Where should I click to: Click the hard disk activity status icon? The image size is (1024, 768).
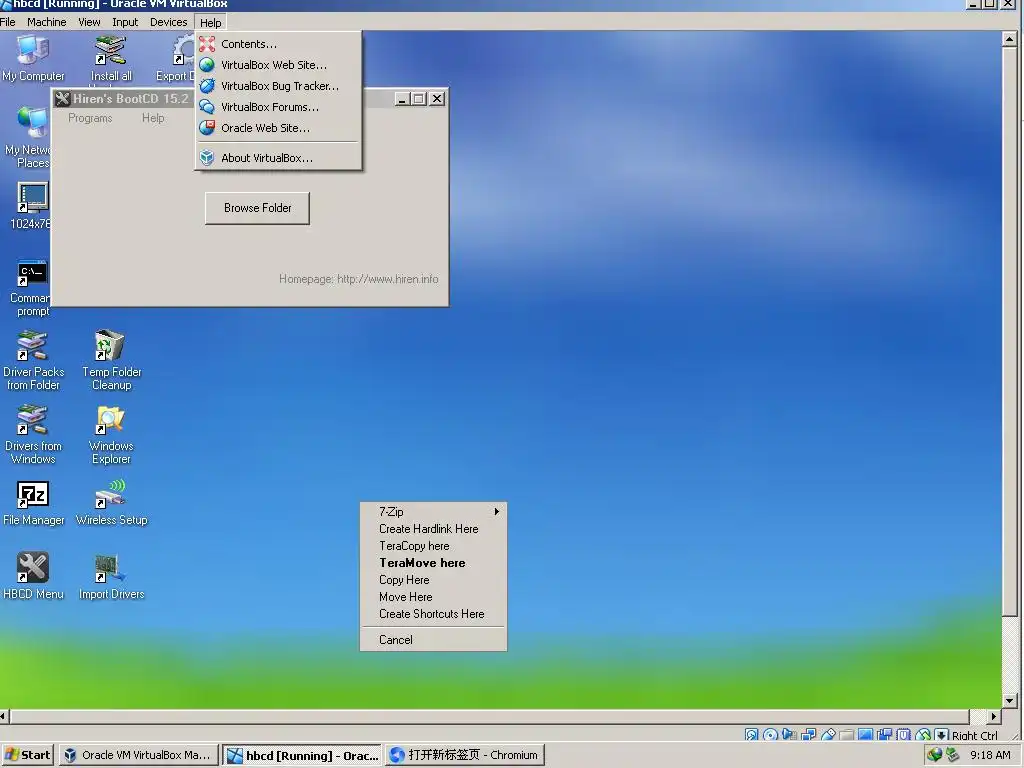click(752, 735)
